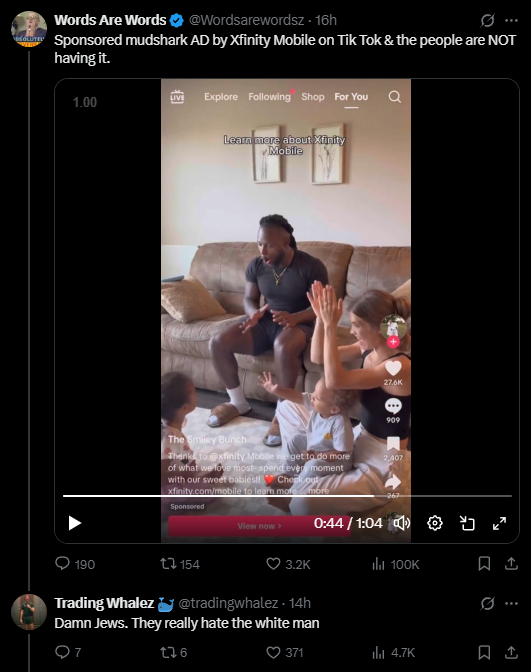Open more options on Trading Whalez reply
Screen dimensions: 531x672
click(x=512, y=603)
